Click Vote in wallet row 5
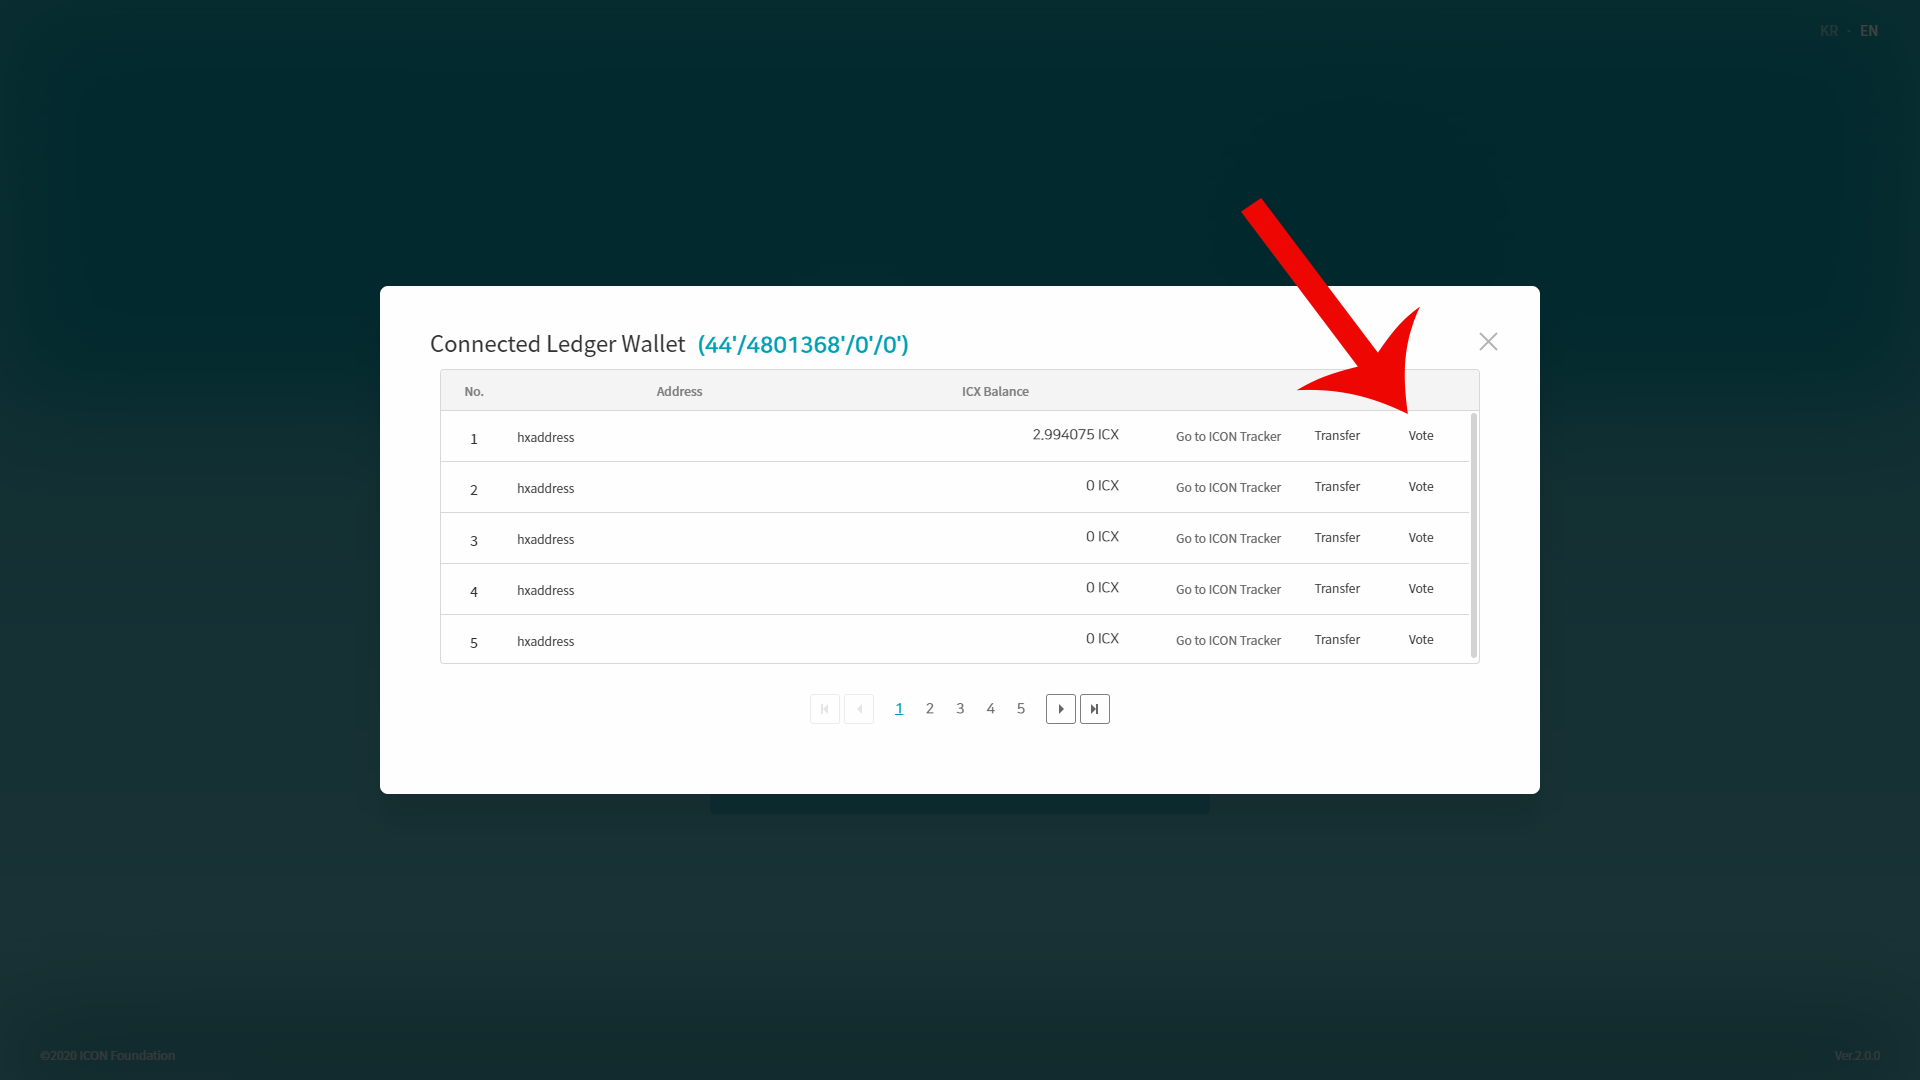Screen dimensions: 1920x1080 point(1420,640)
